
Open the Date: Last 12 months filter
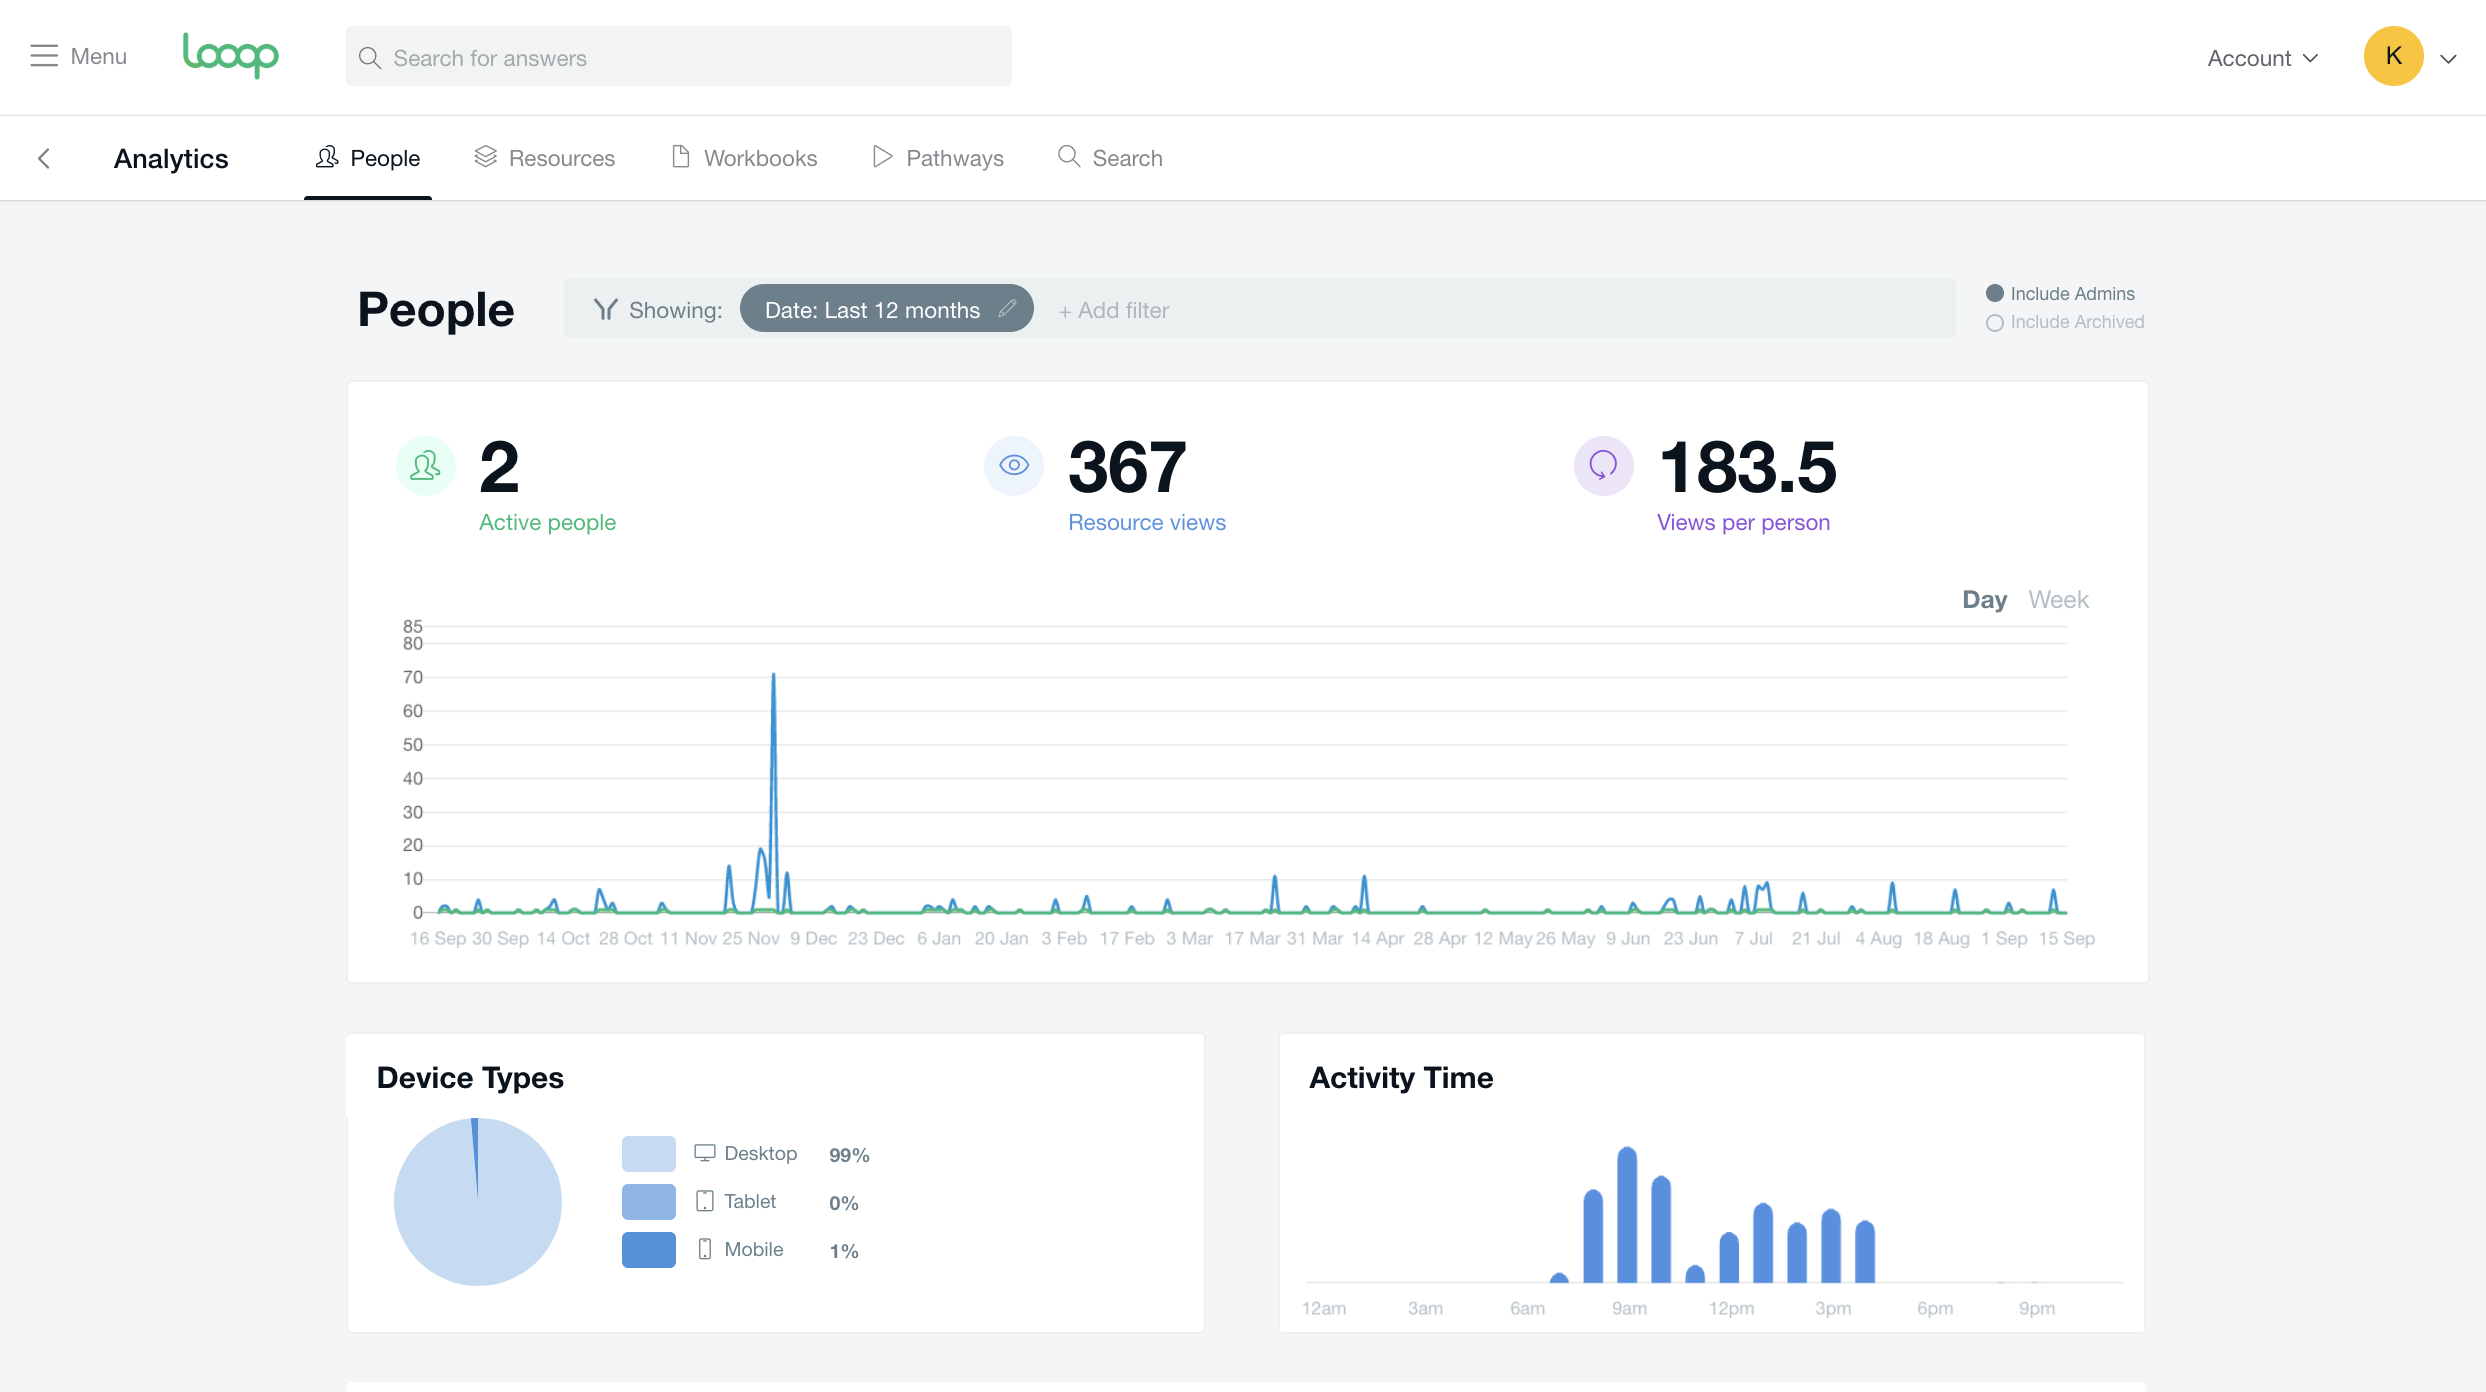(871, 310)
